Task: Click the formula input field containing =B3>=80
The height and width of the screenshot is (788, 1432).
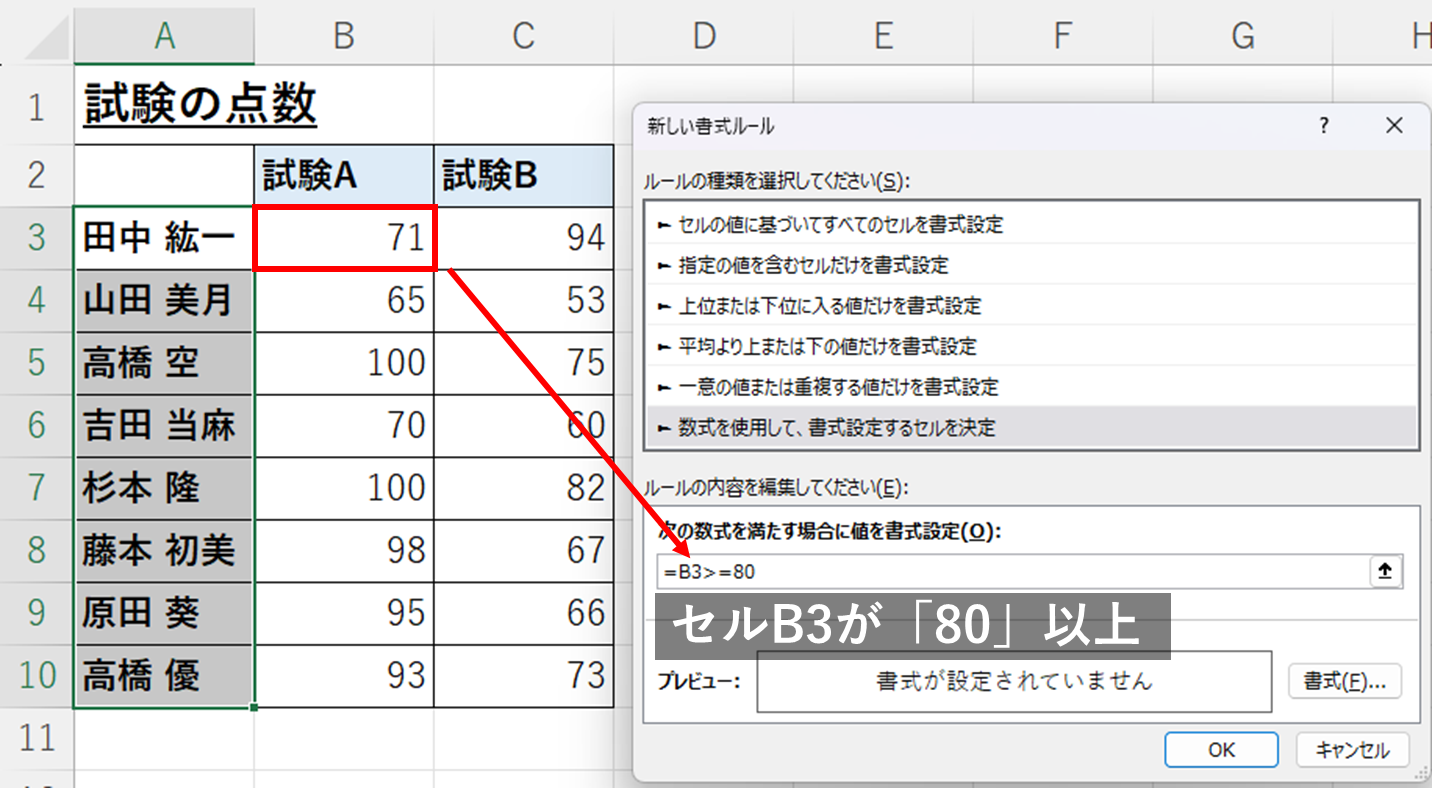Action: pyautogui.click(x=1012, y=572)
